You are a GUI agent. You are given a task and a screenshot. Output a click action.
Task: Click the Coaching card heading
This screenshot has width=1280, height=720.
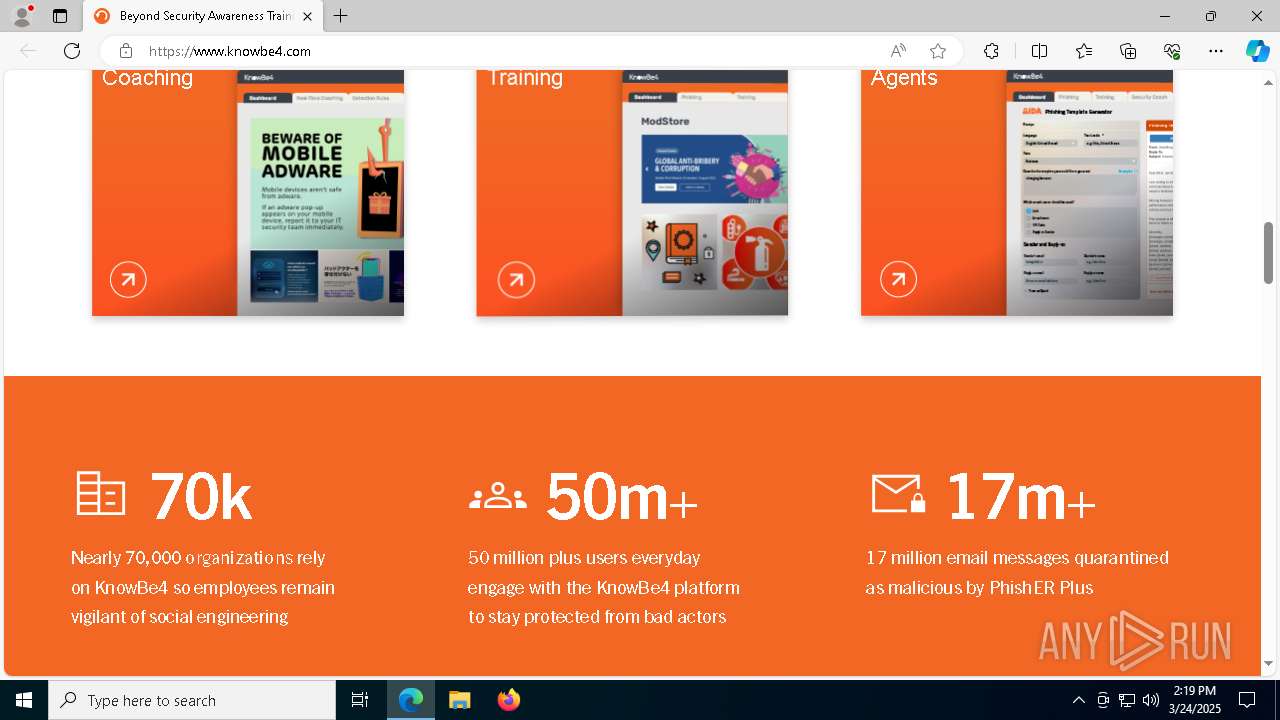pyautogui.click(x=147, y=77)
